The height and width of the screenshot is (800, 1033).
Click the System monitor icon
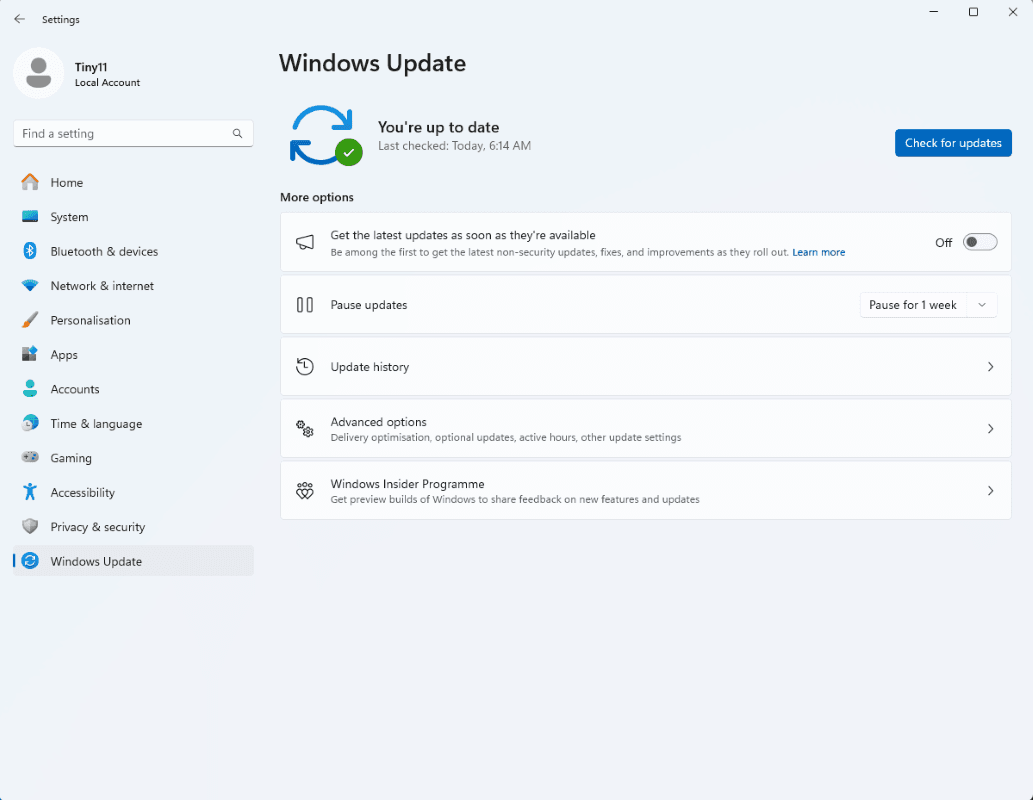click(x=30, y=216)
